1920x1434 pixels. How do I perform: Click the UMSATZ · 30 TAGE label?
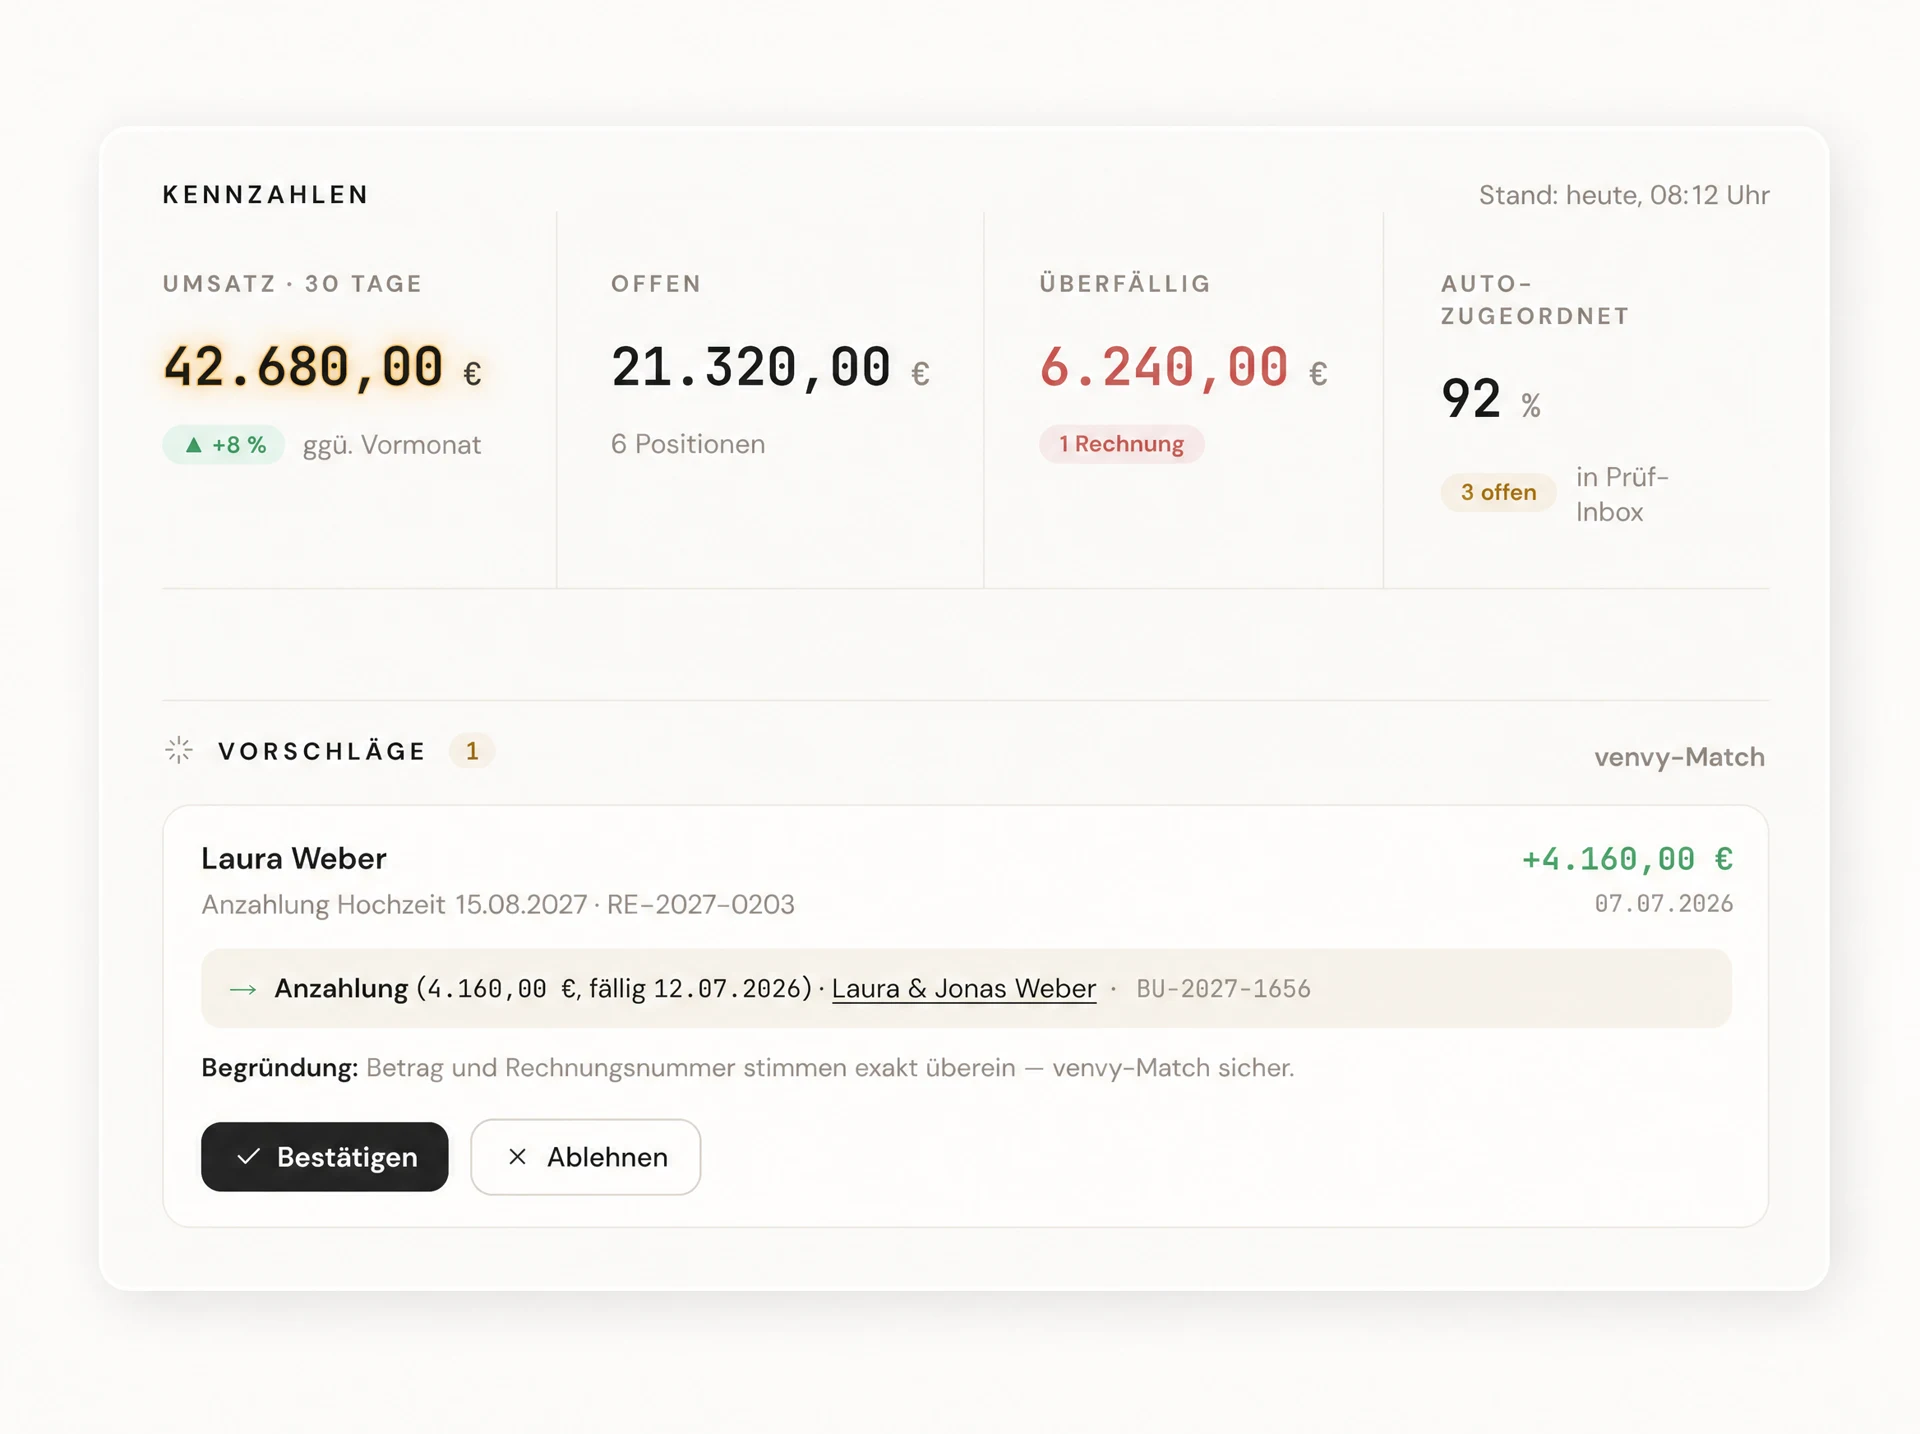click(x=293, y=284)
